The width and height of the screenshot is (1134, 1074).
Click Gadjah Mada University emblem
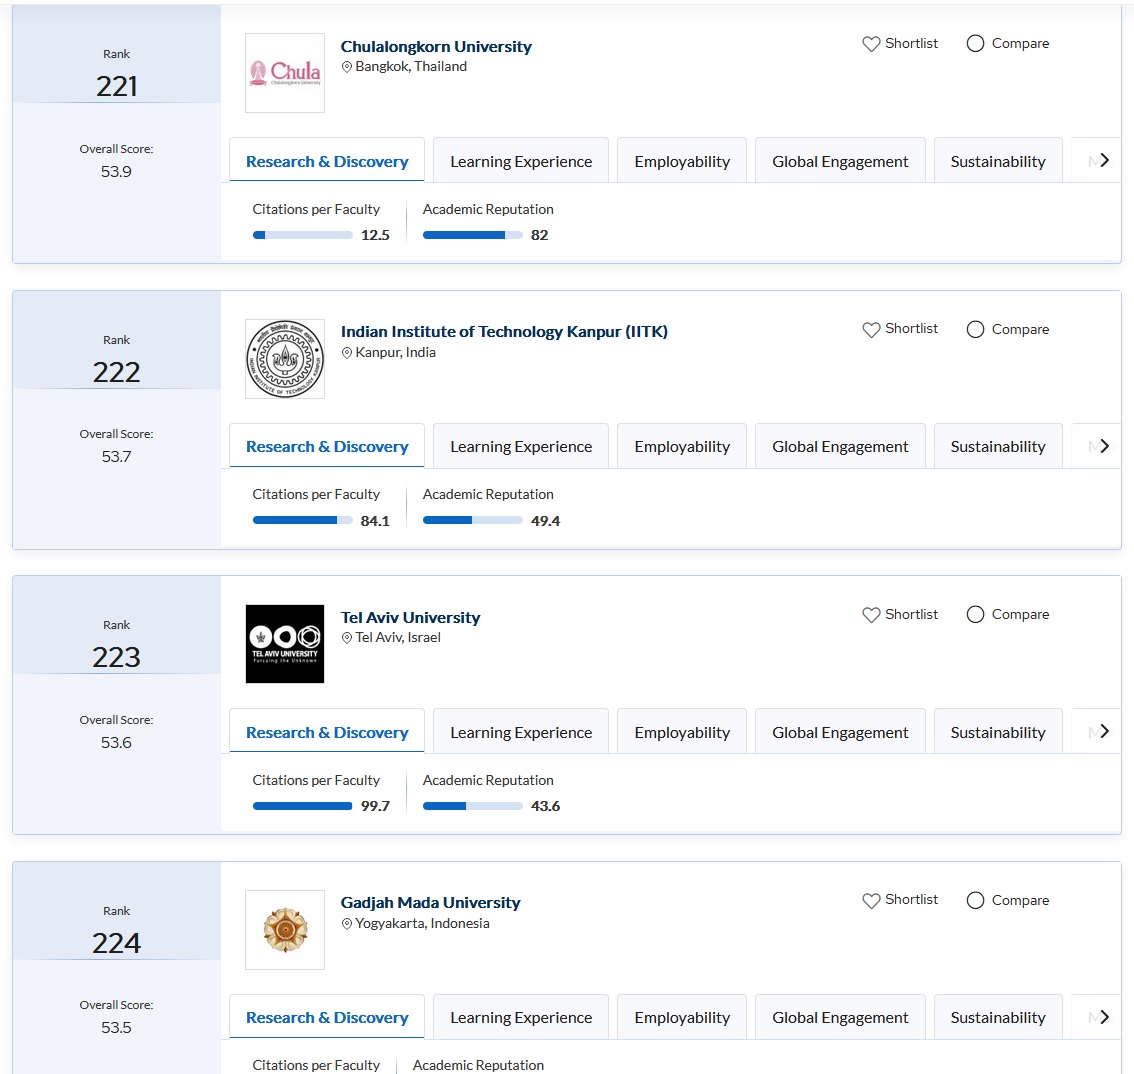[285, 930]
